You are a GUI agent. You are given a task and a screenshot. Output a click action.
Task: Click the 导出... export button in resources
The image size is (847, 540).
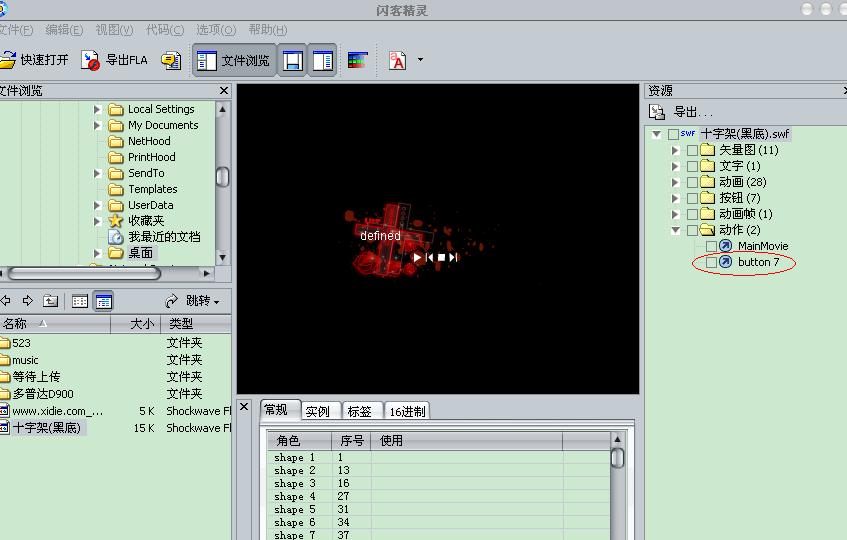click(x=681, y=112)
